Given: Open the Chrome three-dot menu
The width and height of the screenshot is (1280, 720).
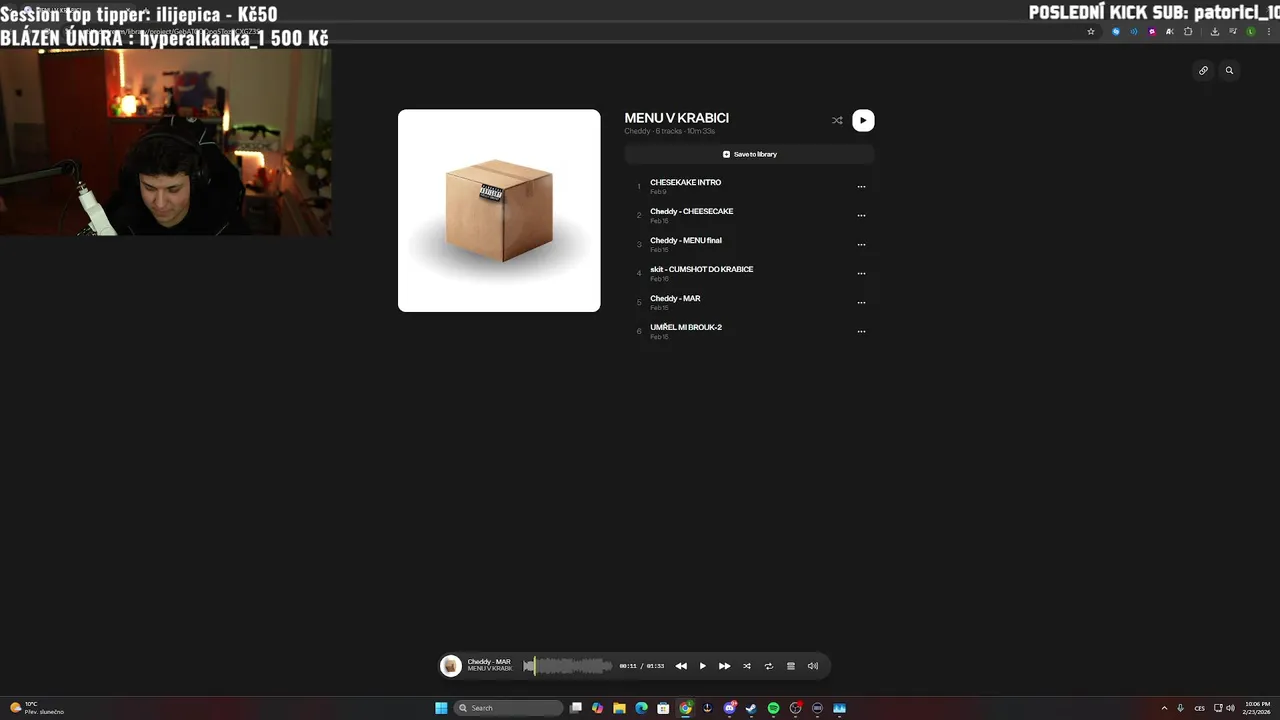Looking at the screenshot, I should [1267, 31].
